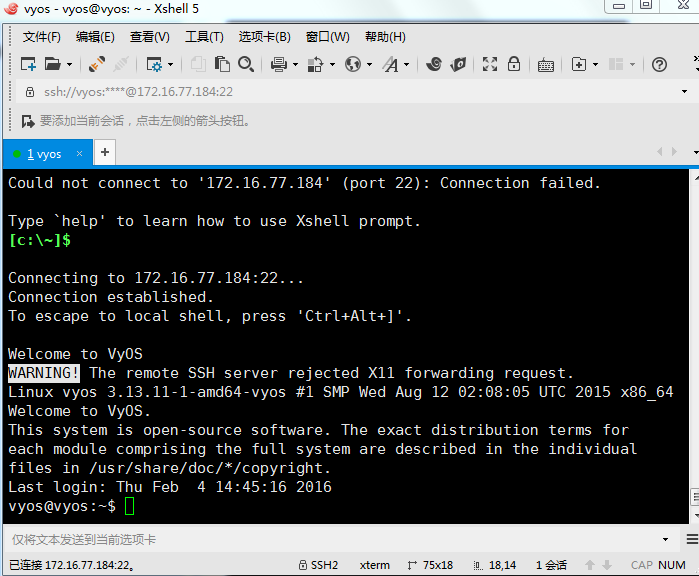Click the Open session folder icon

point(52,64)
